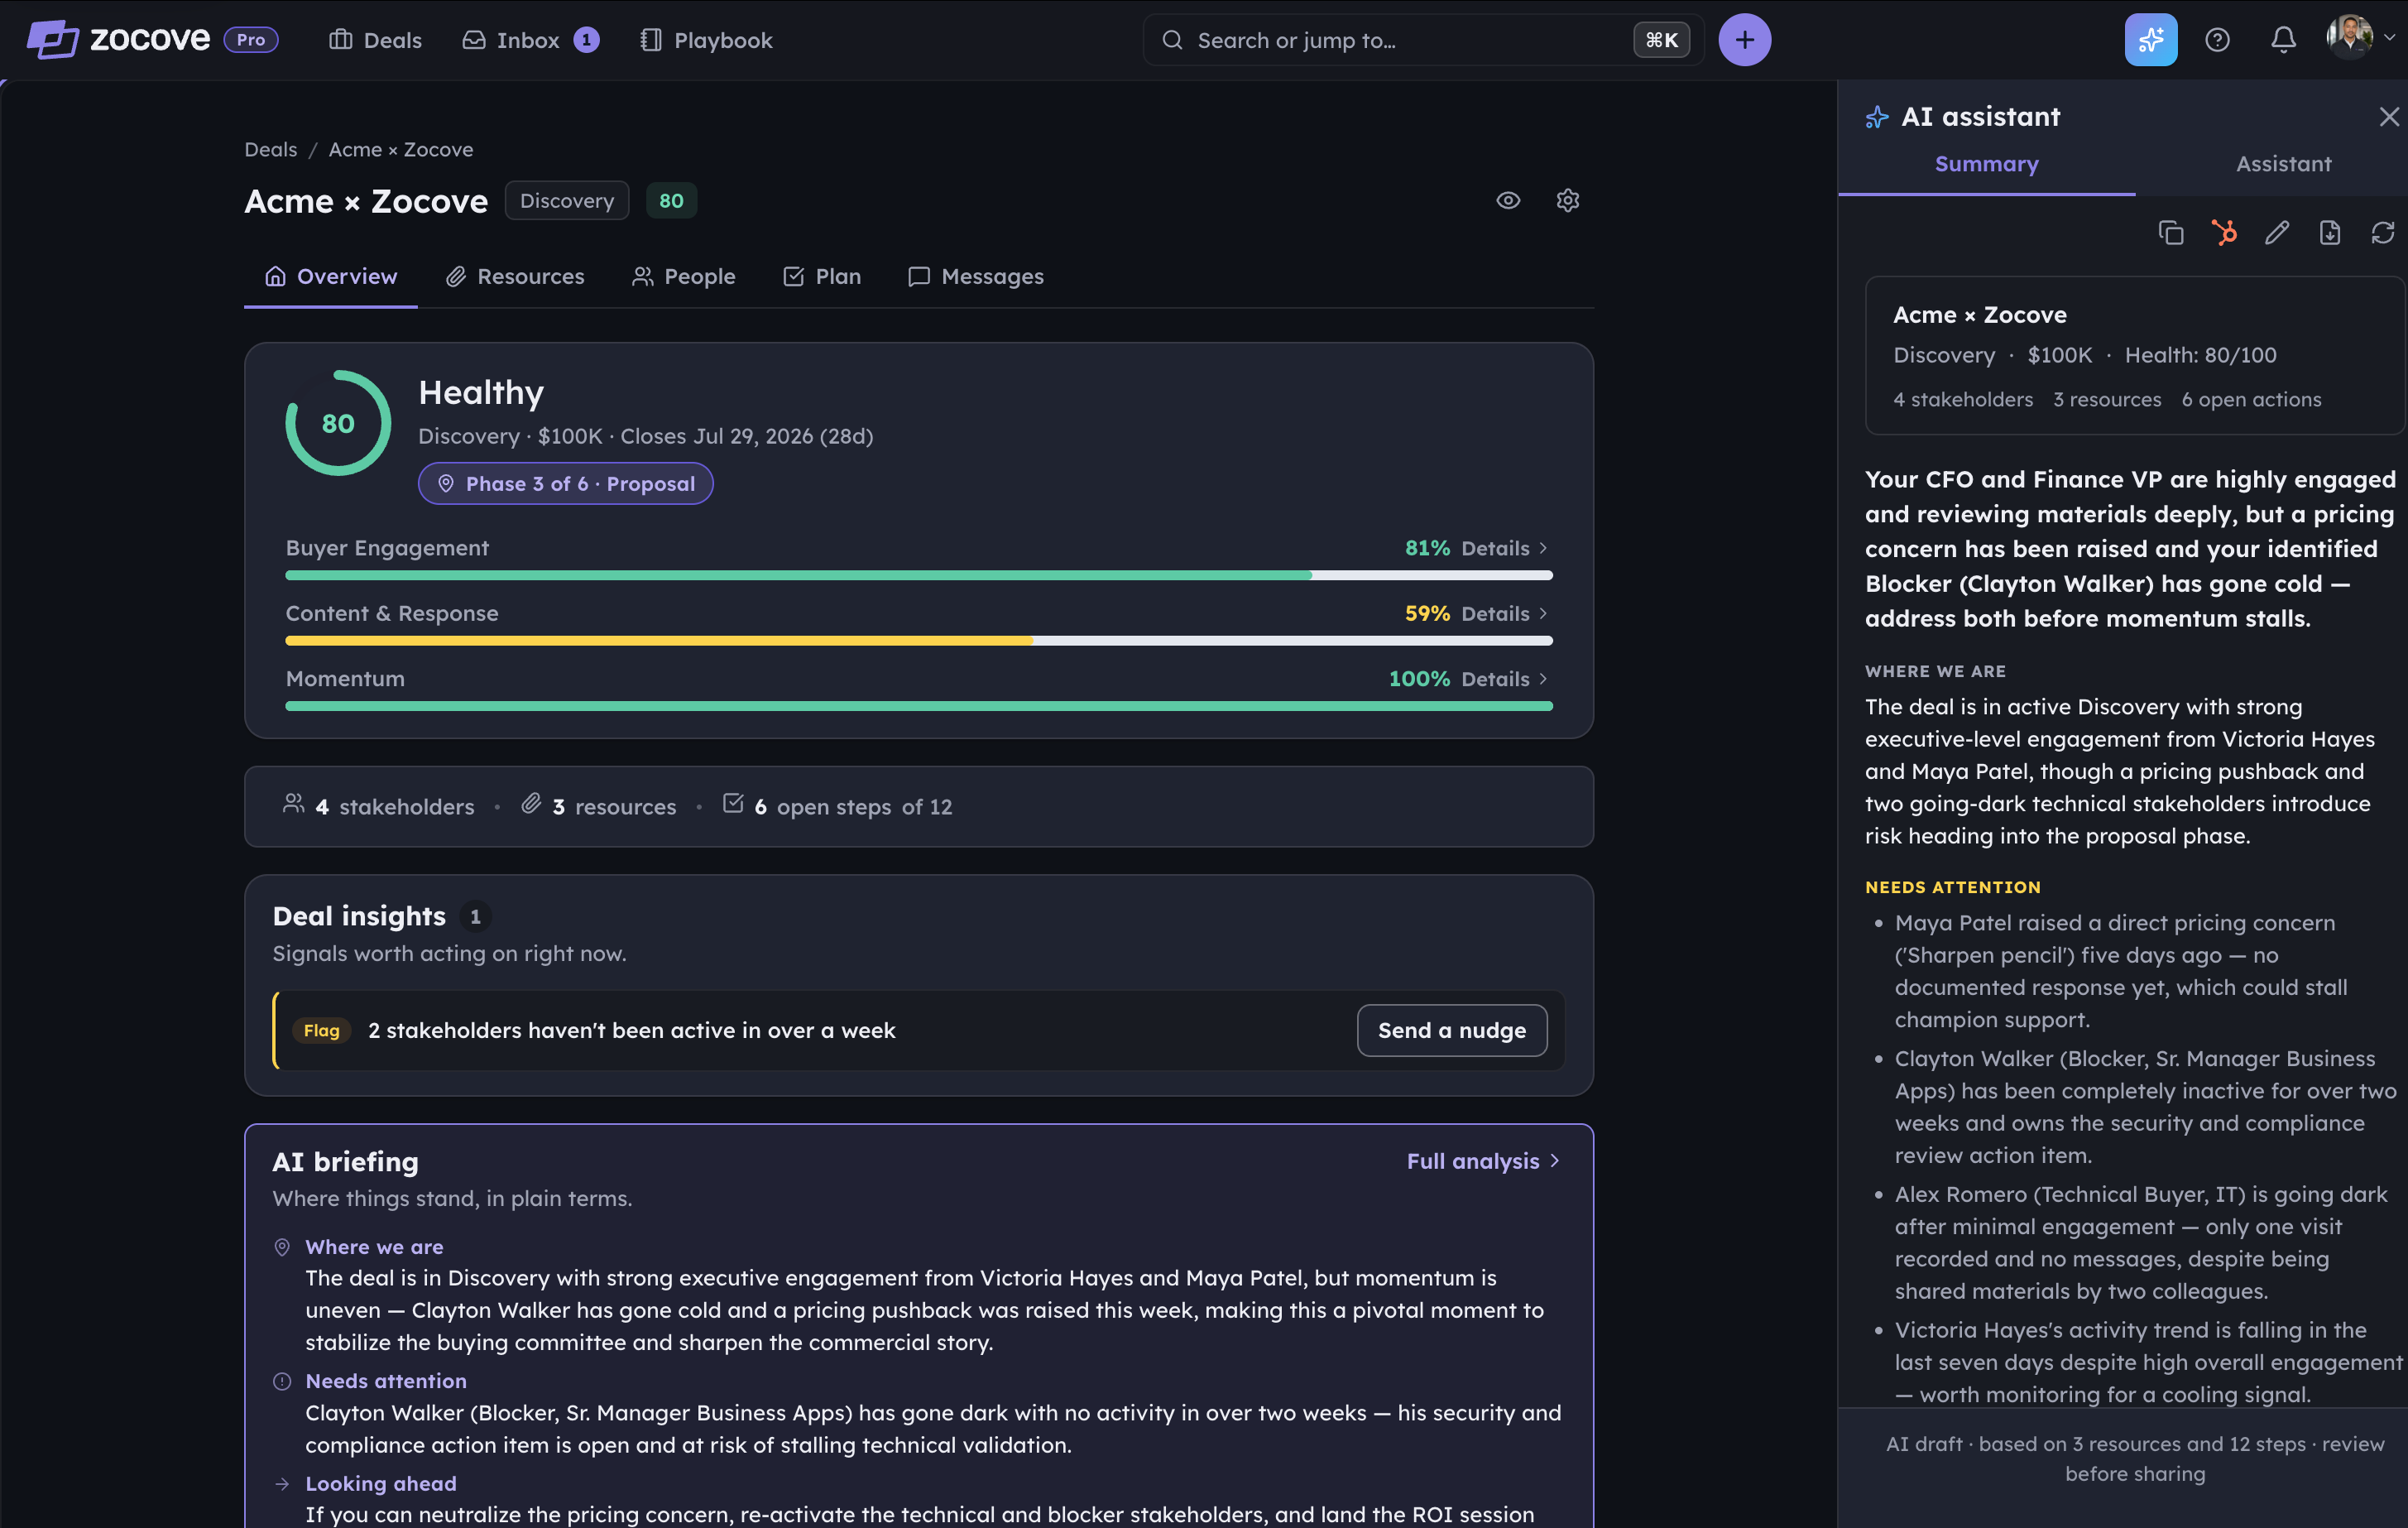Click Content & Response yellow progress bar
This screenshot has height=1528, width=2408.
[x=919, y=640]
